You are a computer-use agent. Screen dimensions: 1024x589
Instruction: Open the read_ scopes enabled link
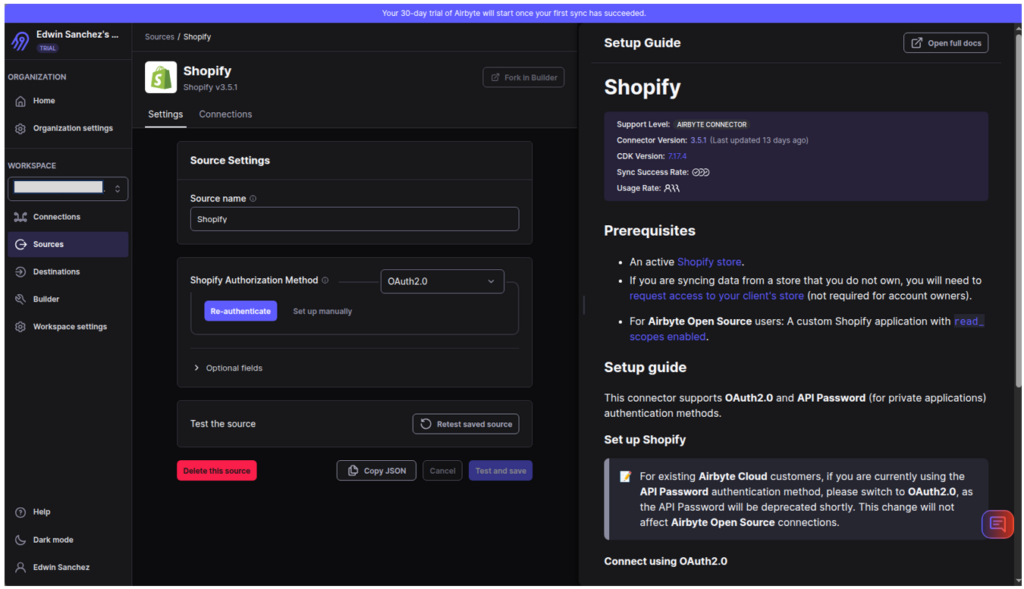667,337
